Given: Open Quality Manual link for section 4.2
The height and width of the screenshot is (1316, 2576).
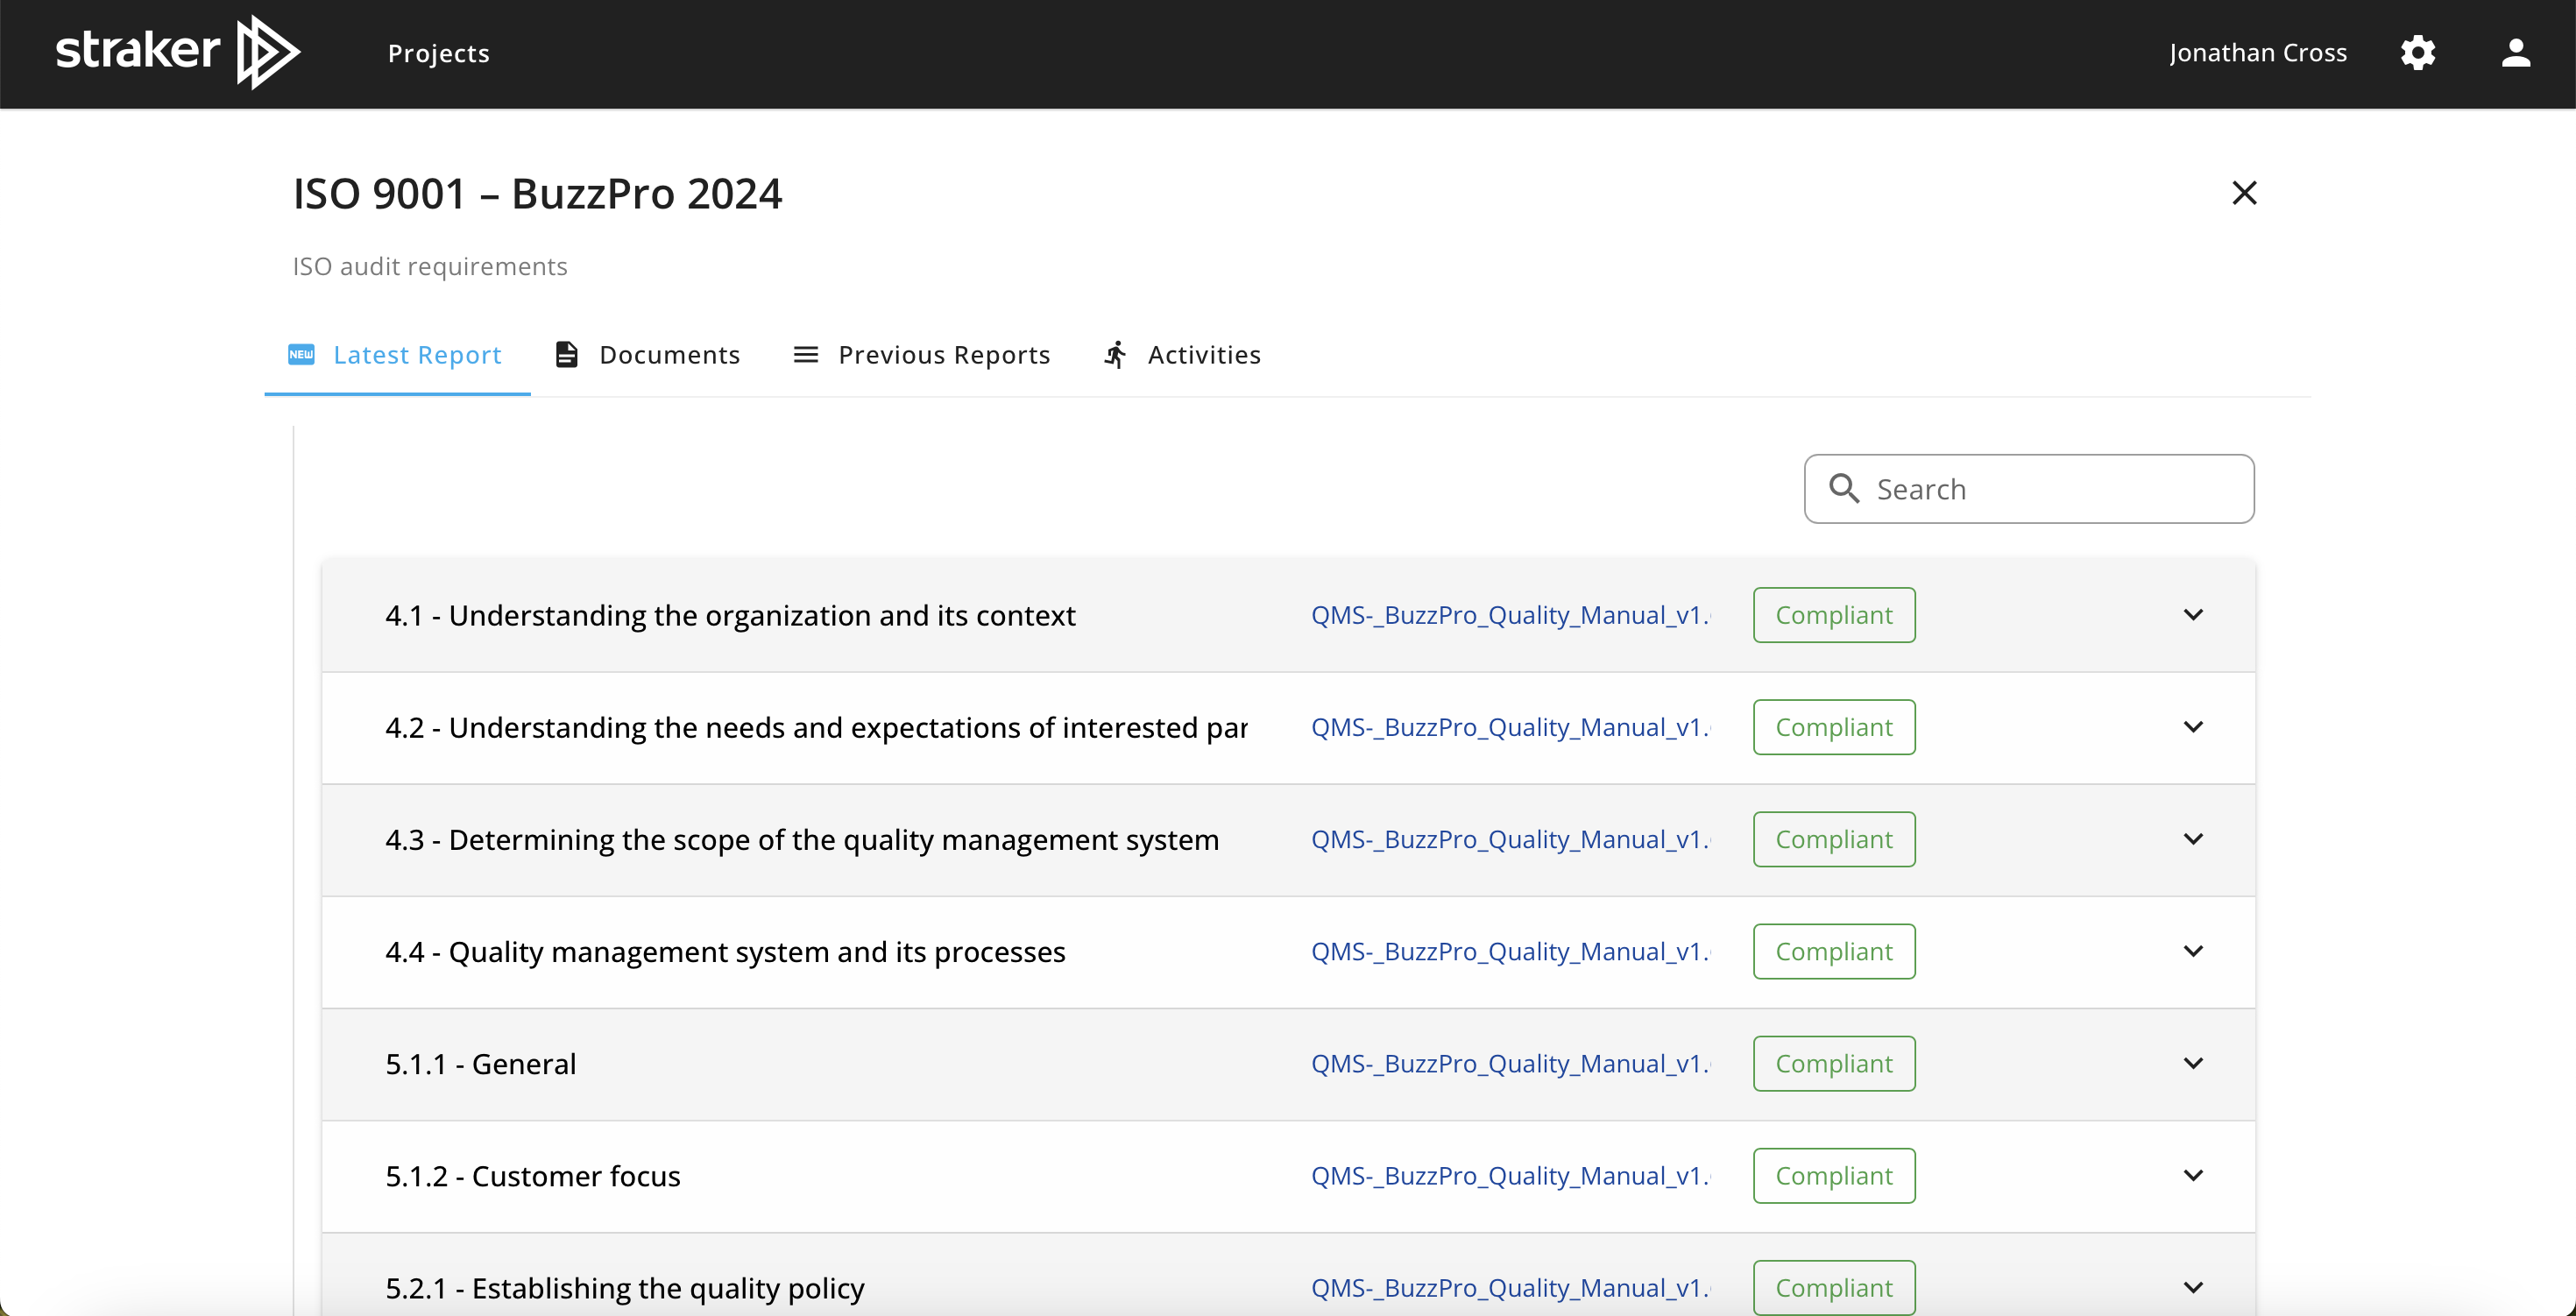Looking at the screenshot, I should click(1510, 728).
